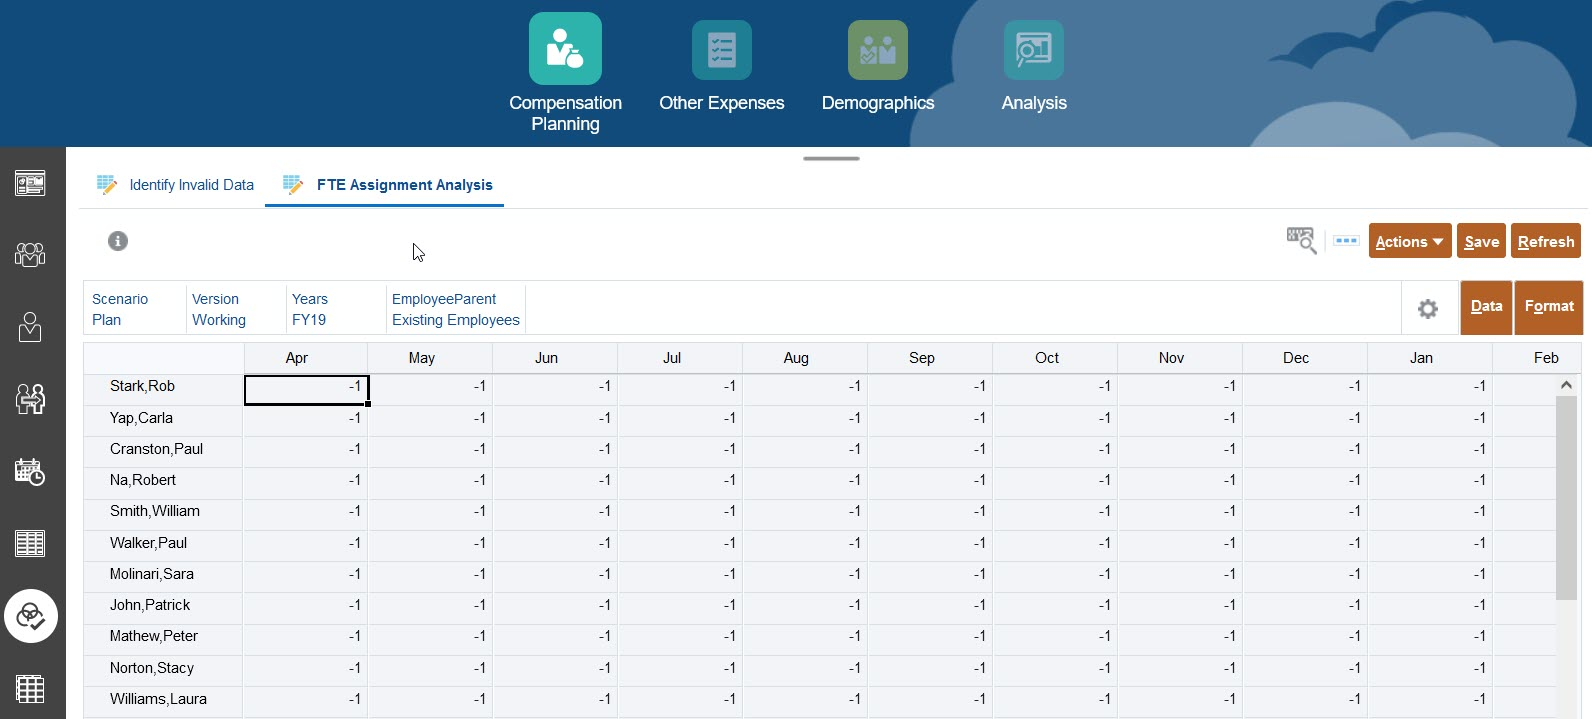Click the grid scroll up arrow
The image size is (1592, 719).
(x=1566, y=385)
